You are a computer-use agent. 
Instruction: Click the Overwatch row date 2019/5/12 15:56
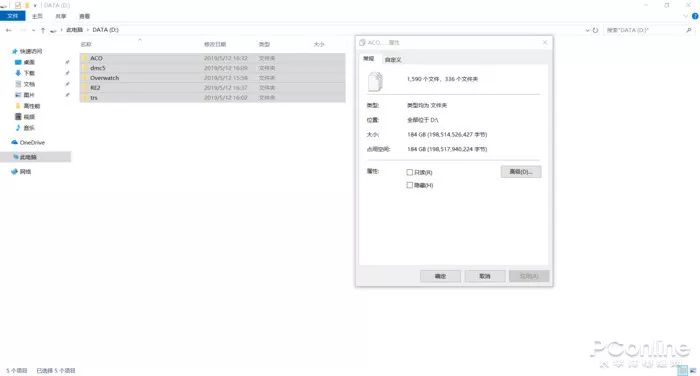click(x=225, y=78)
